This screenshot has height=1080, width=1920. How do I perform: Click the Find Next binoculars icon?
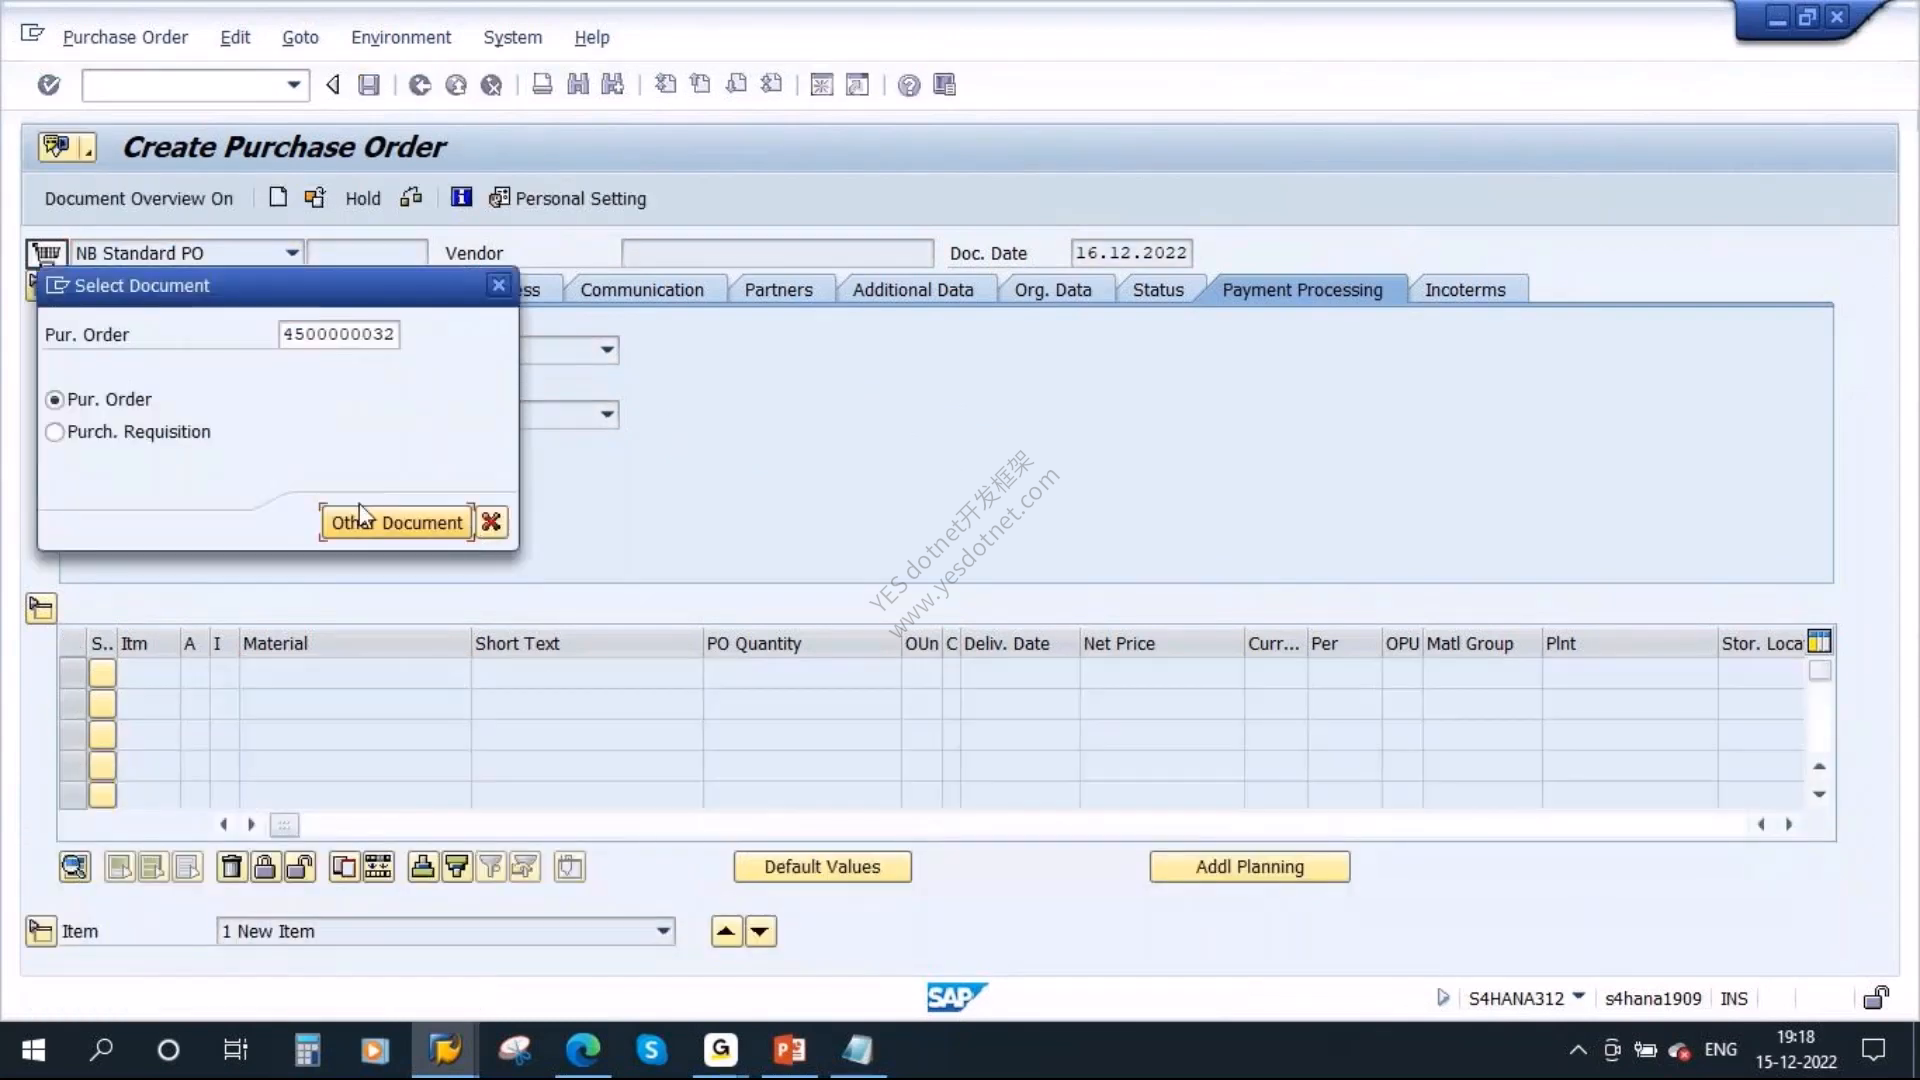click(613, 85)
